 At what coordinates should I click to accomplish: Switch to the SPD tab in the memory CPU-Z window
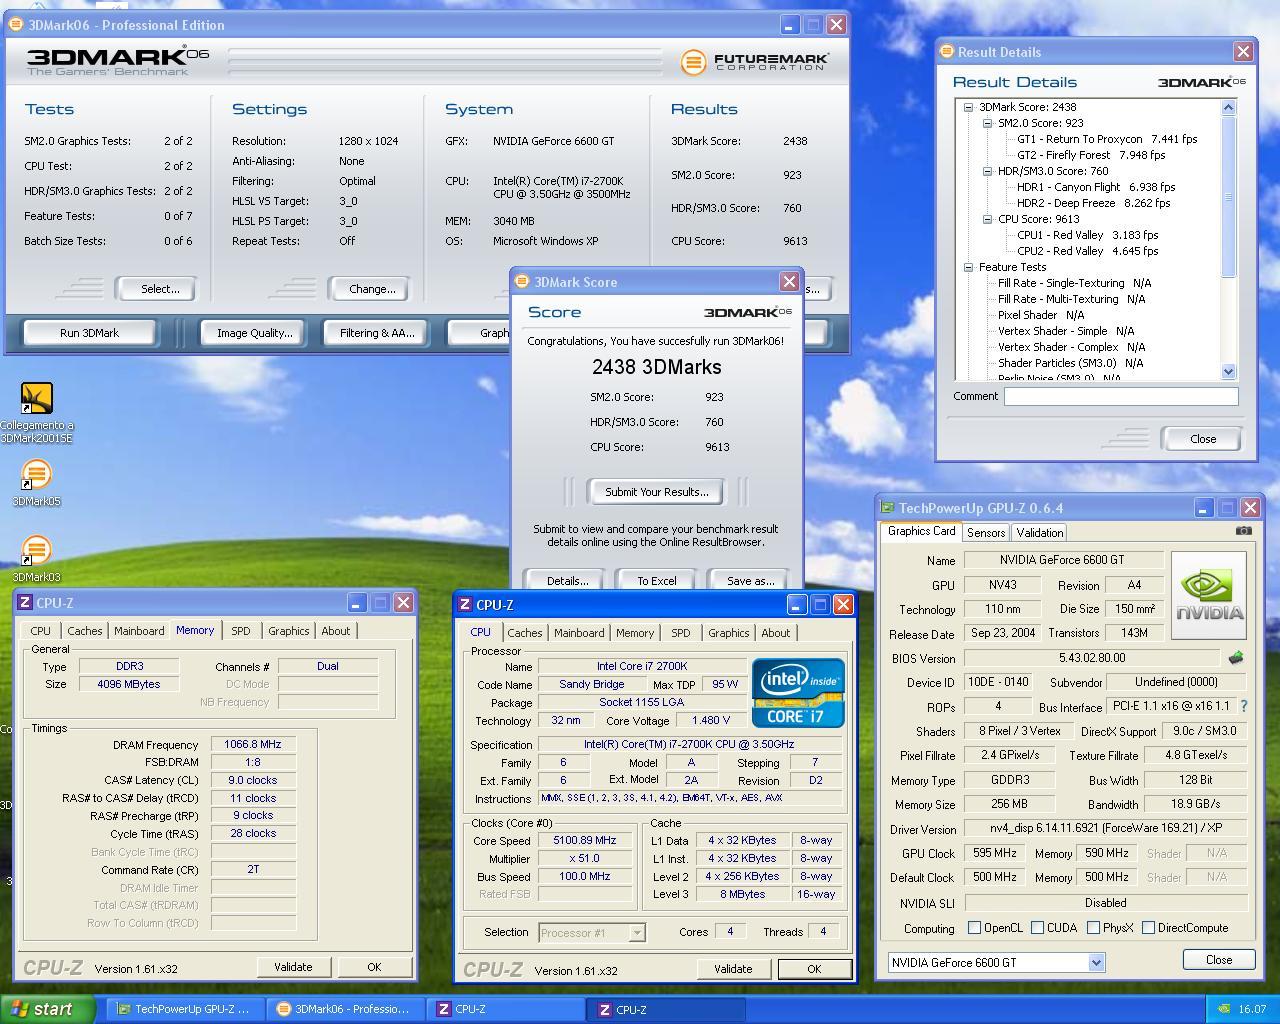click(241, 631)
